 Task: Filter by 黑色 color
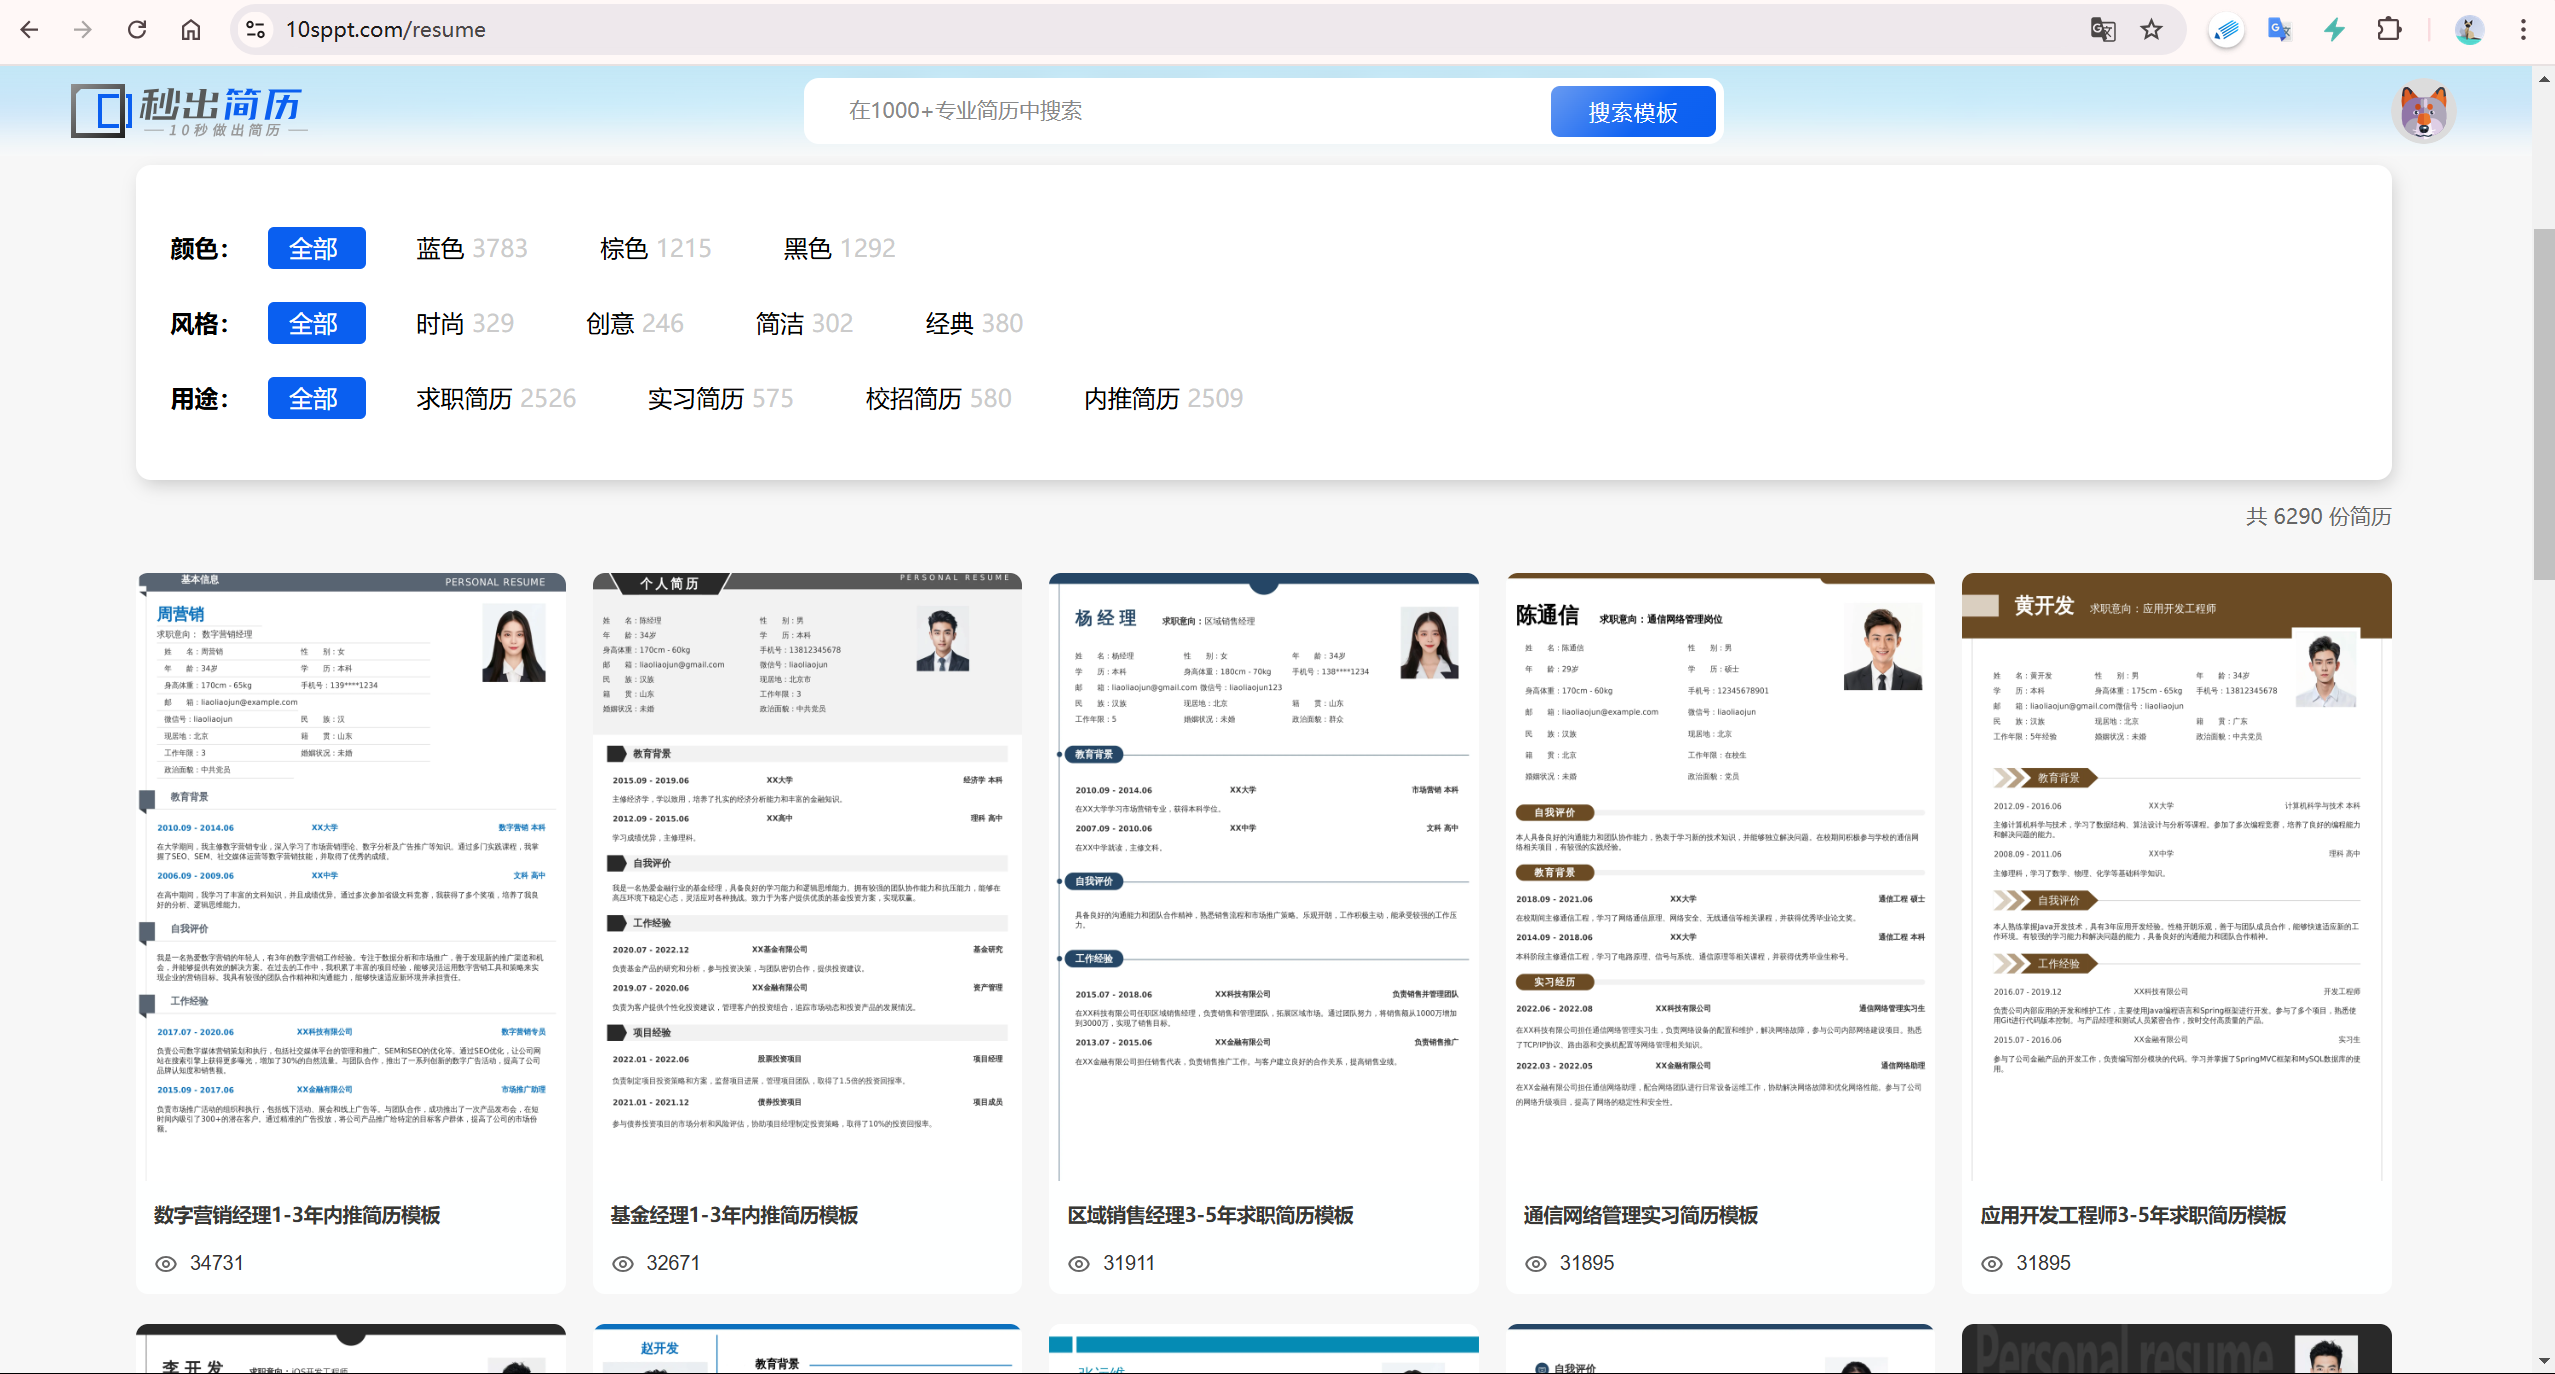[839, 248]
